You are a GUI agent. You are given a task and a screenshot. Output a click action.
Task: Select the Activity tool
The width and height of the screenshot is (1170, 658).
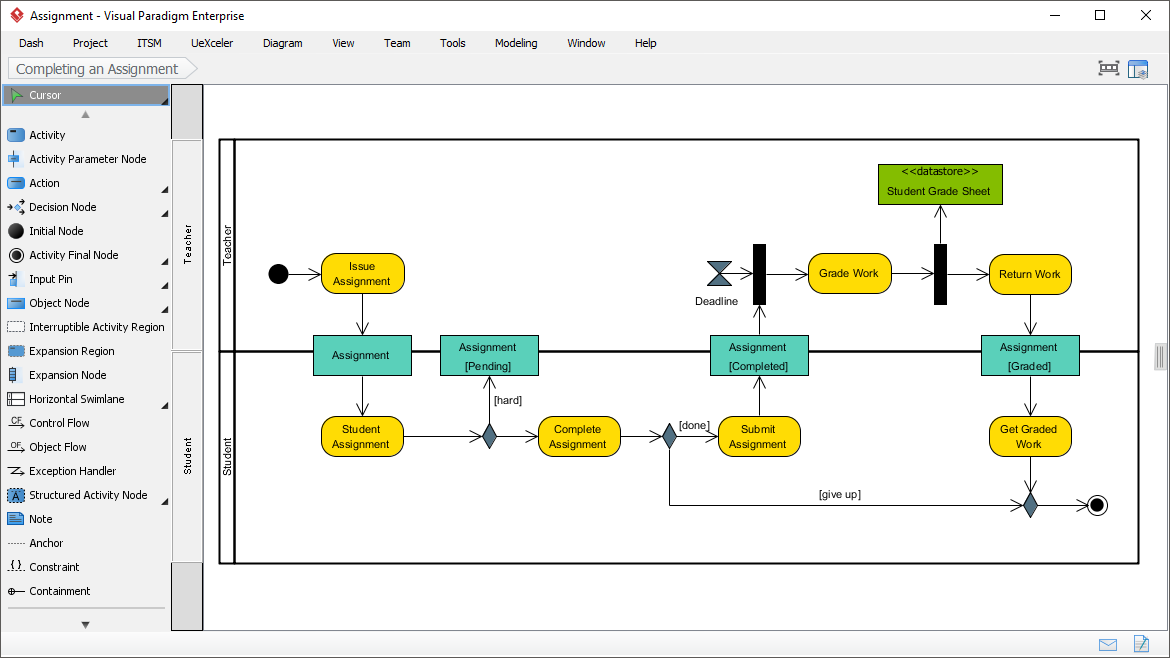tap(45, 135)
